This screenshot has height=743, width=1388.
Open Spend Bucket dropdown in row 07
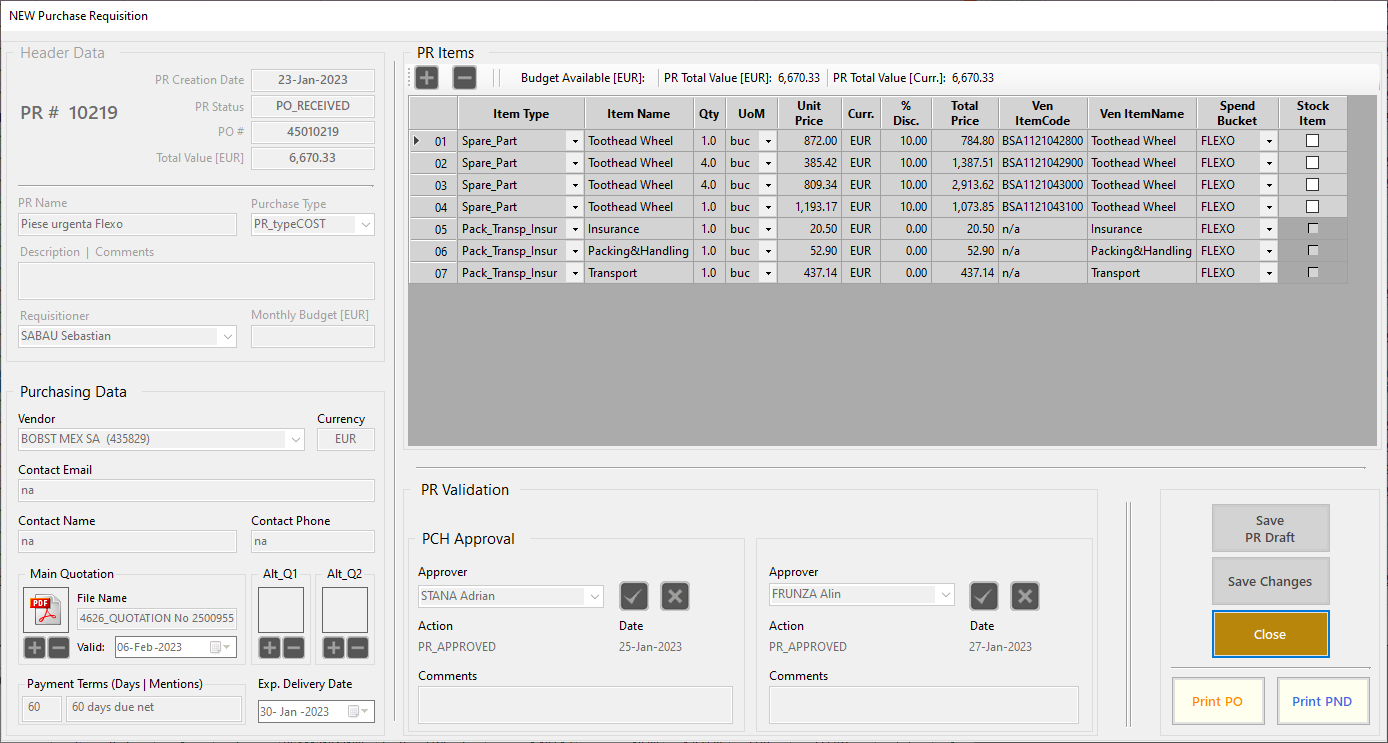1269,273
